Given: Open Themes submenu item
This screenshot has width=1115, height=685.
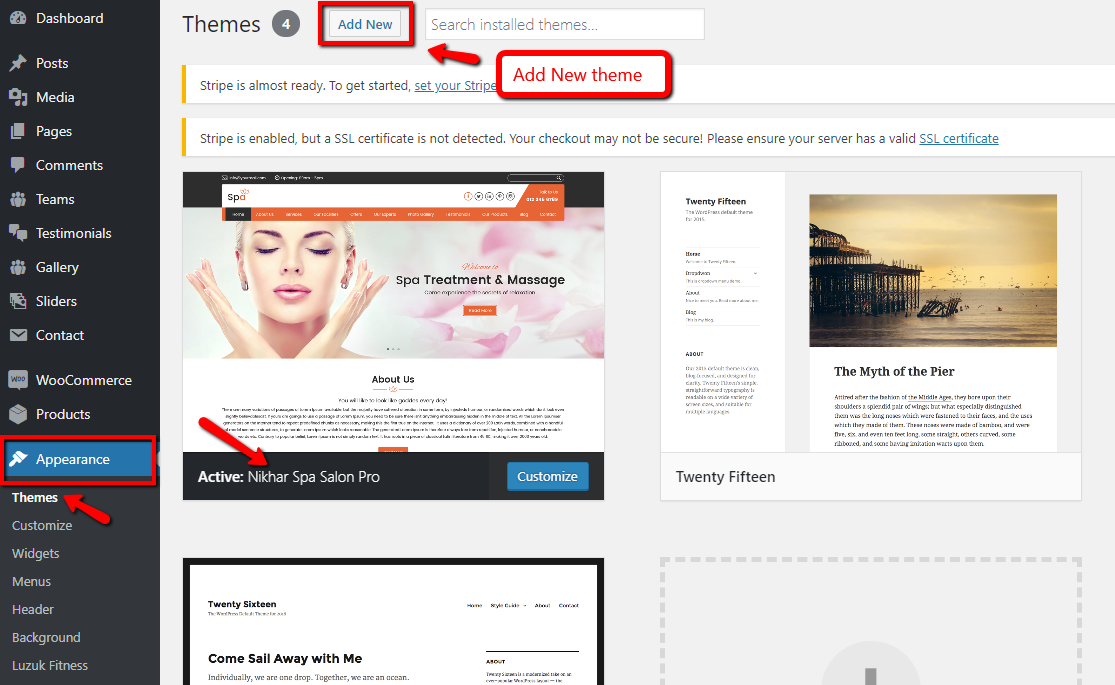Looking at the screenshot, I should tap(35, 497).
